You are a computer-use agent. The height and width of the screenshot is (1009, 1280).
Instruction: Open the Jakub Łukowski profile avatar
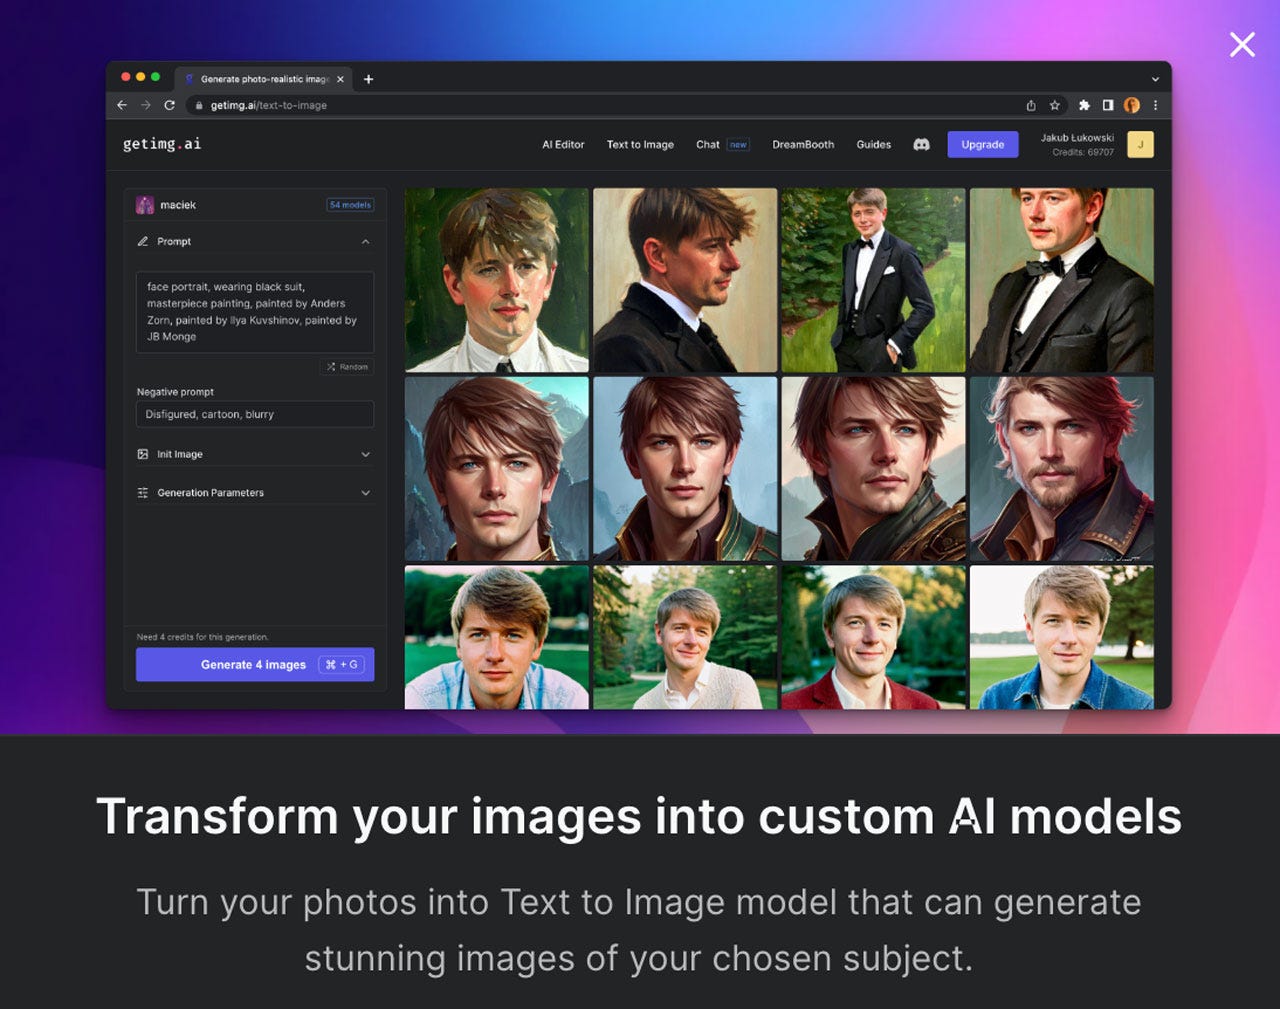tap(1140, 144)
